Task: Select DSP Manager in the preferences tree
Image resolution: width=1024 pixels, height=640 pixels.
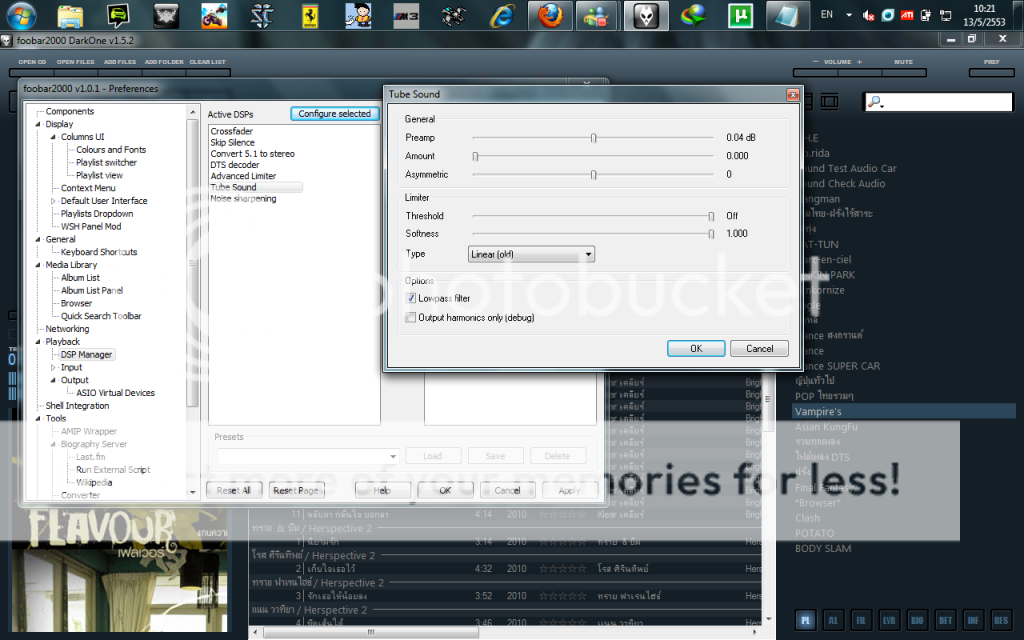Action: pyautogui.click(x=86, y=355)
